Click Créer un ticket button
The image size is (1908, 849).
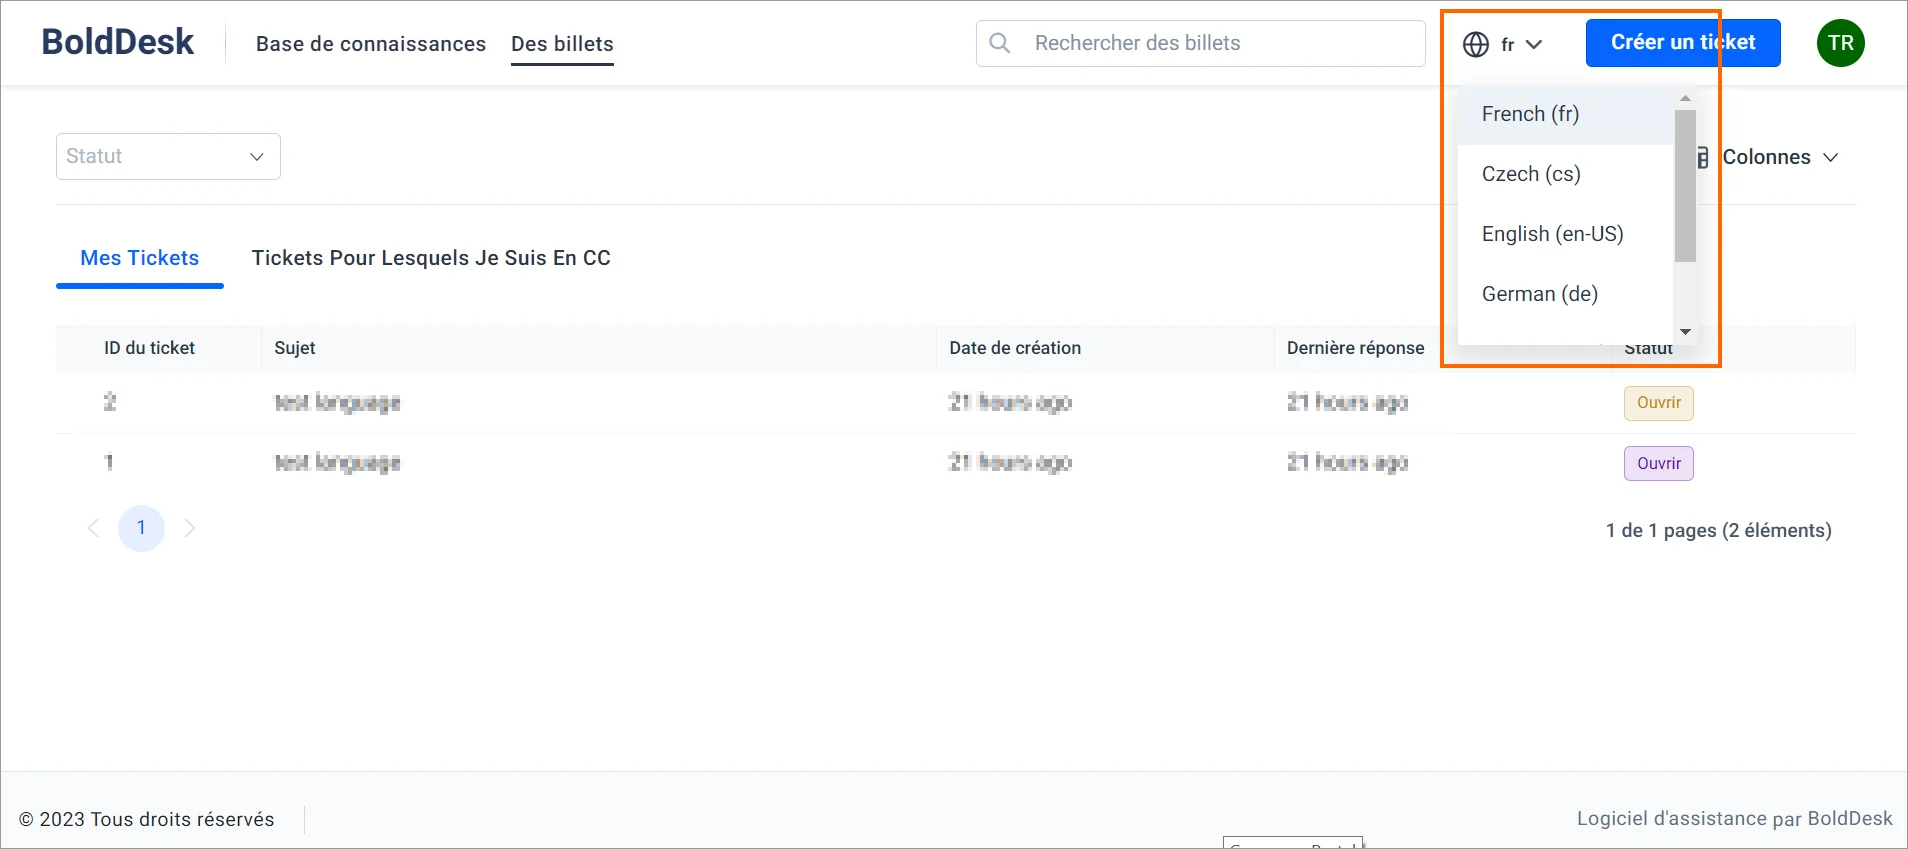pos(1683,43)
